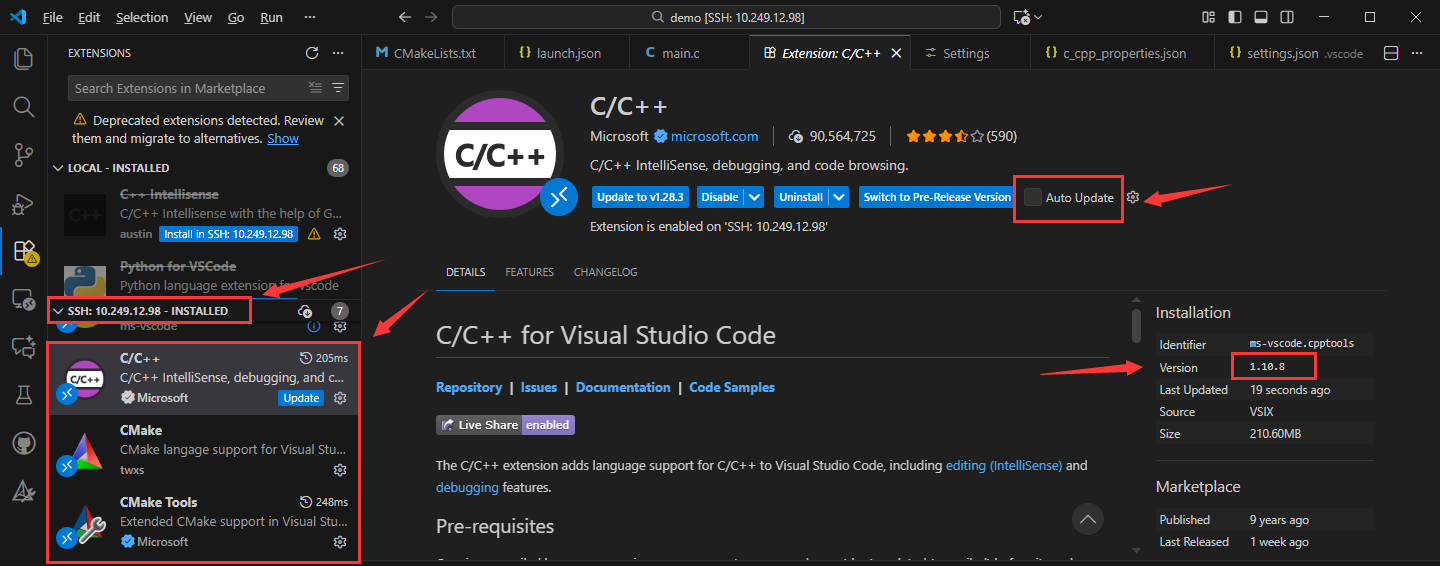1440x566 pixels.
Task: Go back using the navigation arrow
Action: coord(404,17)
